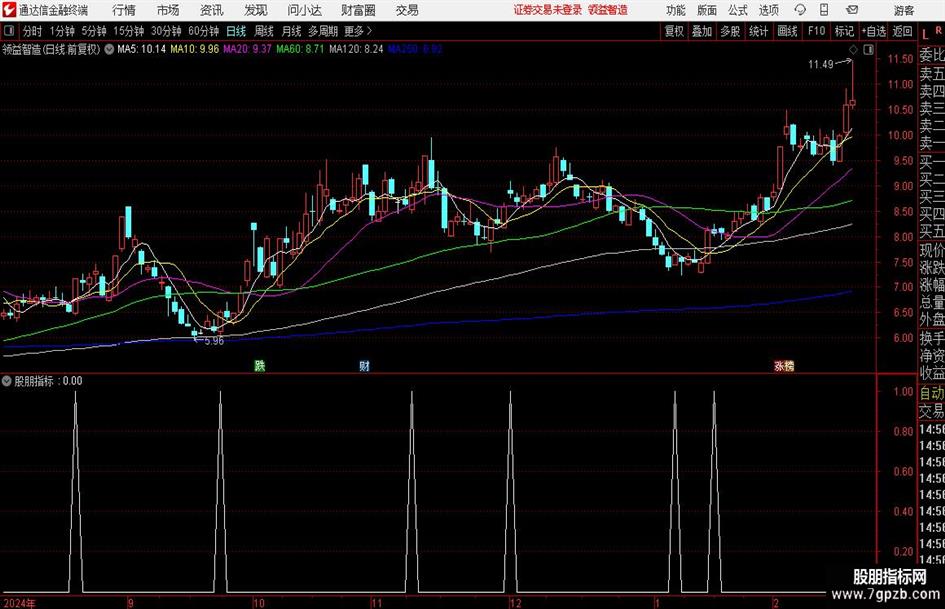Open the 多周期 multi-period view
Screen dimensions: 945x609
323,31
